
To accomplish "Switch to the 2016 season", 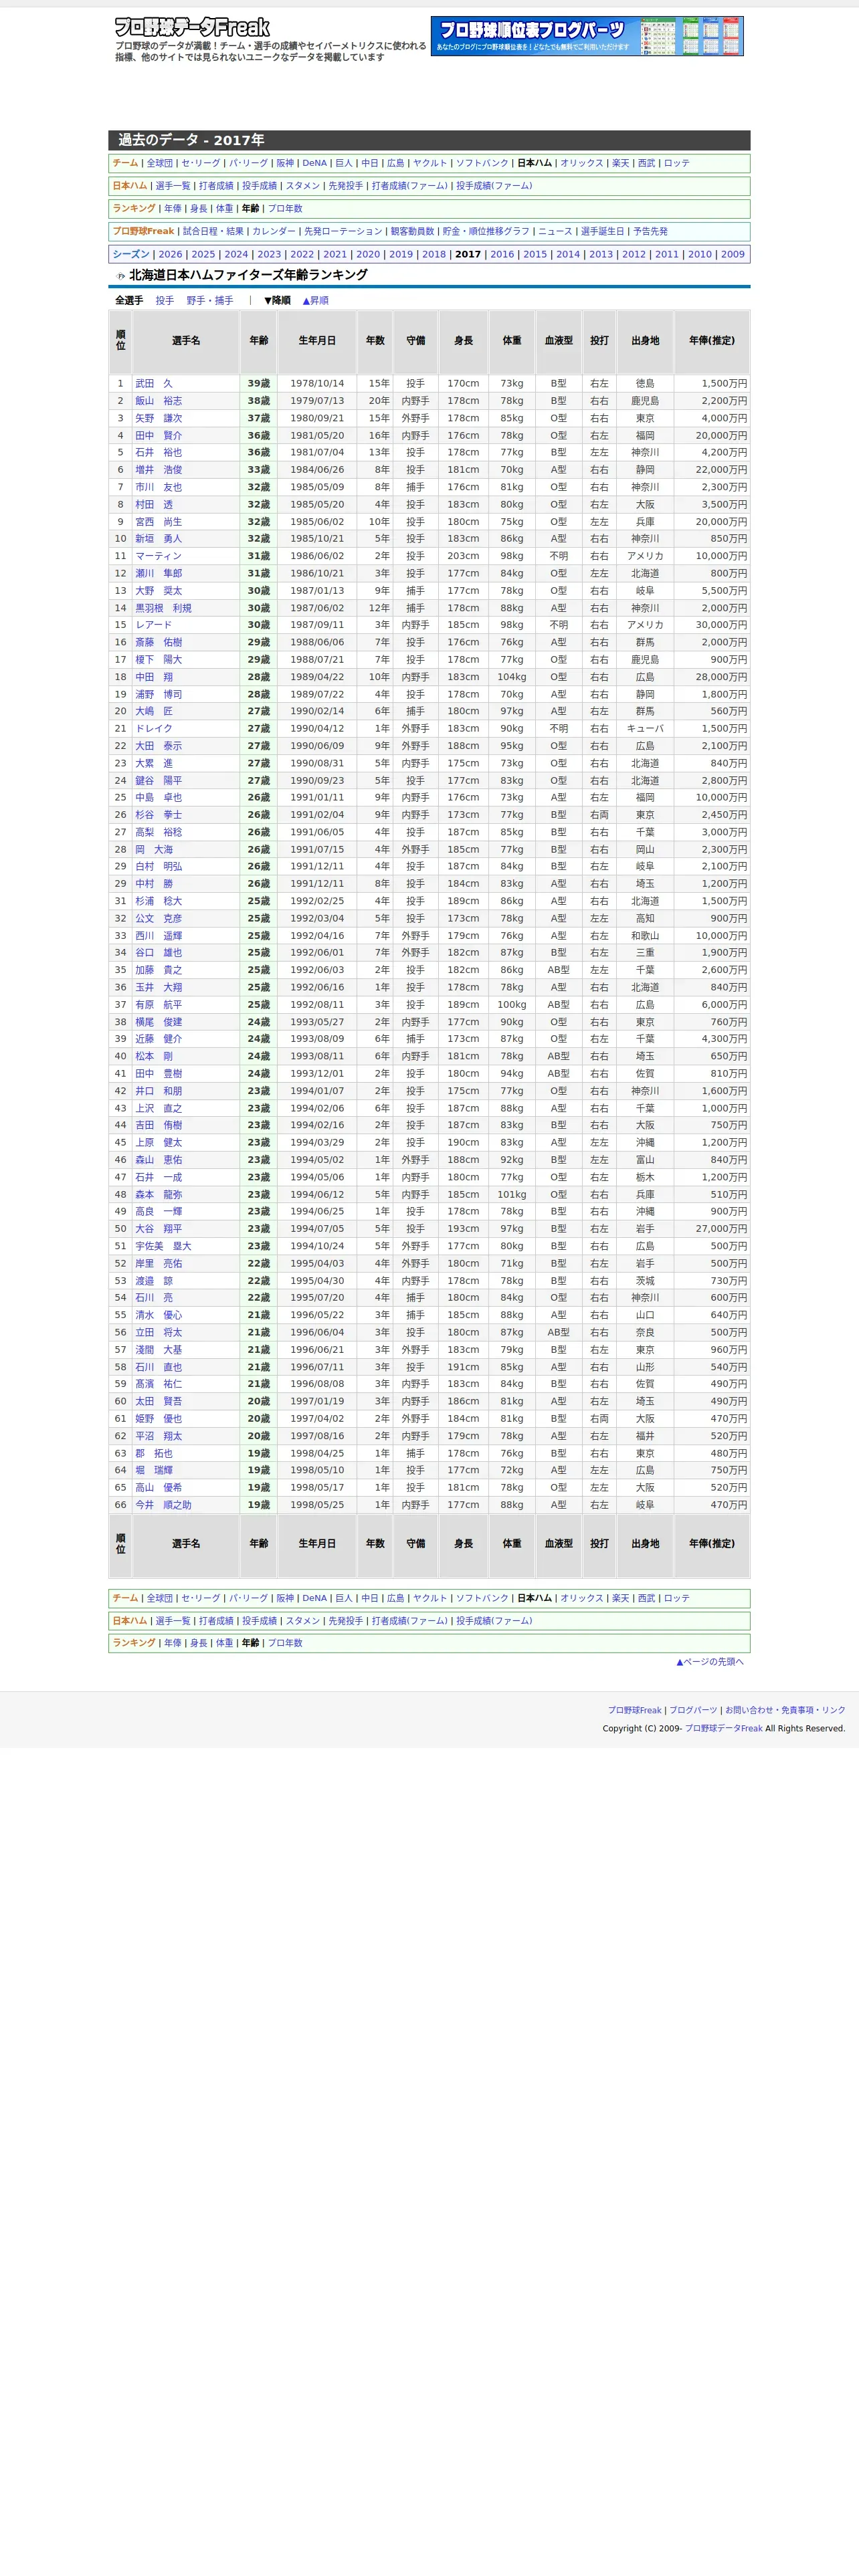I will 502,255.
